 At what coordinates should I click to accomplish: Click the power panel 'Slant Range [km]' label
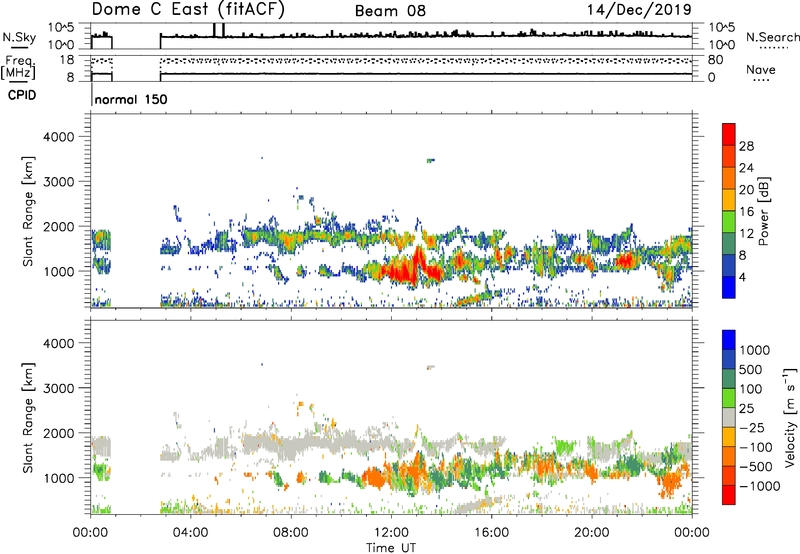click(x=28, y=211)
